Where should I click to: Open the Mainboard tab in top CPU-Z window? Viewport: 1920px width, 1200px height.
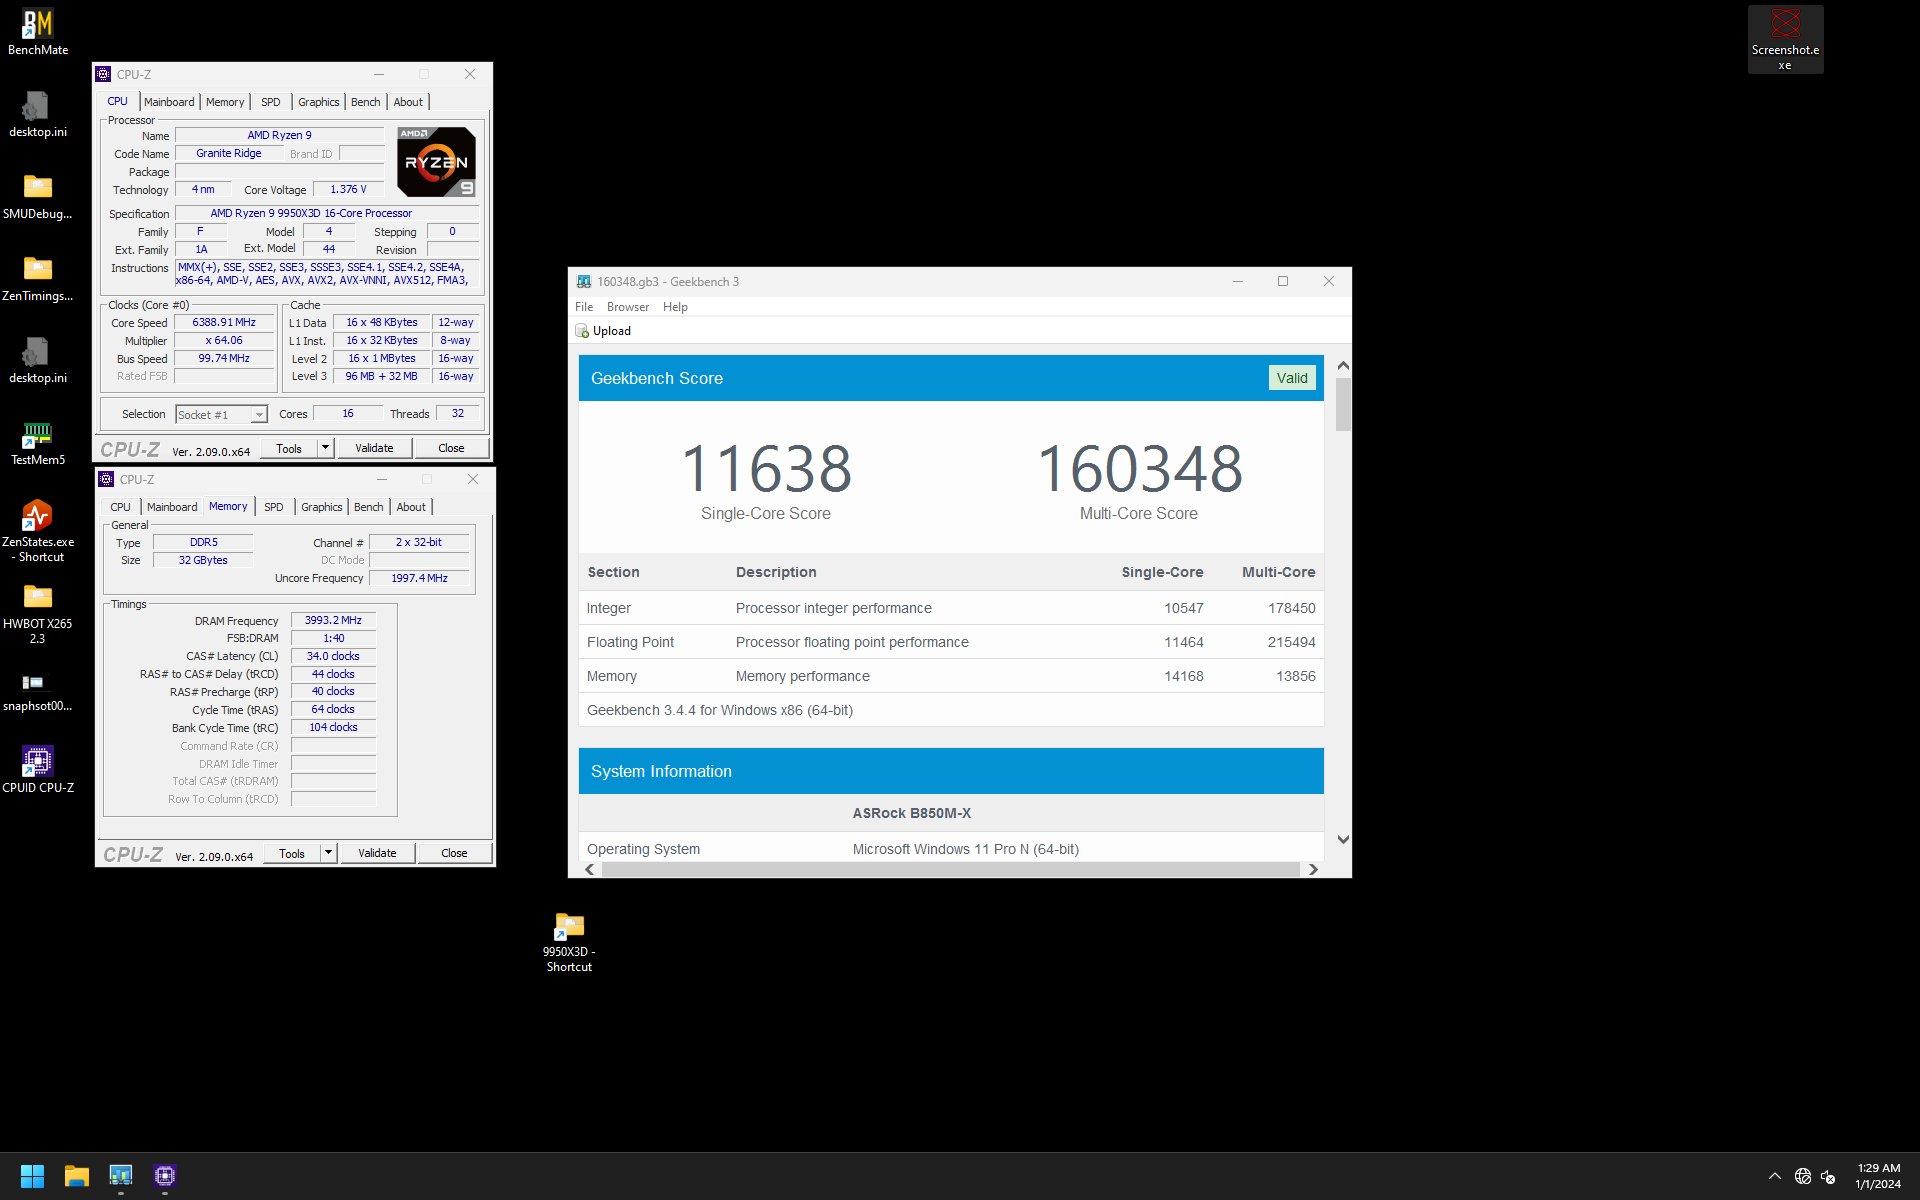coord(169,102)
